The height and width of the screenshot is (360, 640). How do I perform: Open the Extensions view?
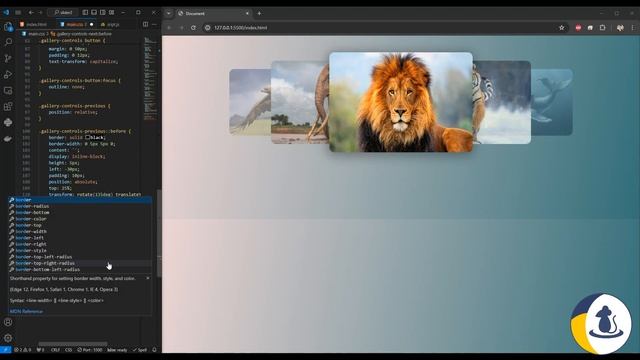[8, 107]
